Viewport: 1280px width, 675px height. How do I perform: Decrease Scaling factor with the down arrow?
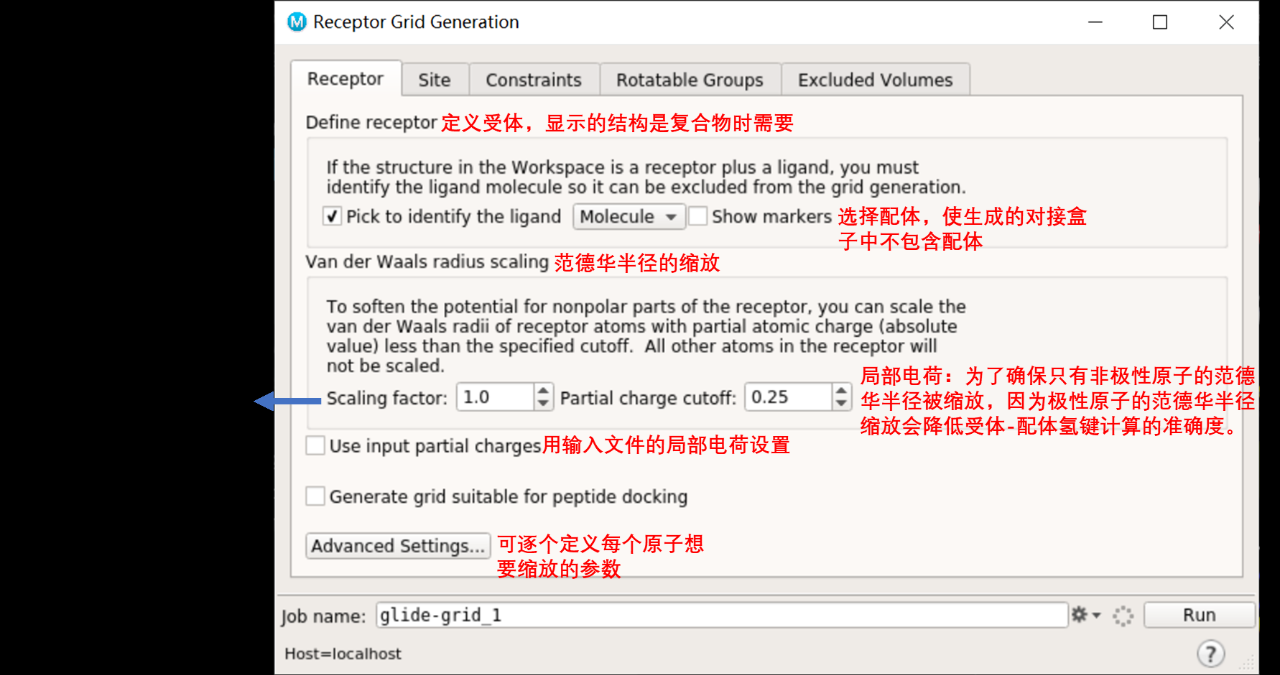[543, 404]
